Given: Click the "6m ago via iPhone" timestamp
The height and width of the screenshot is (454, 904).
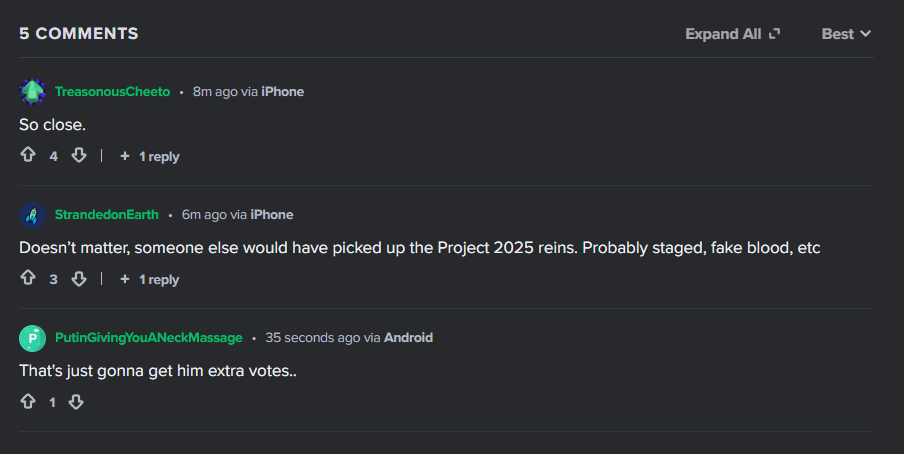Looking at the screenshot, I should [x=238, y=215].
